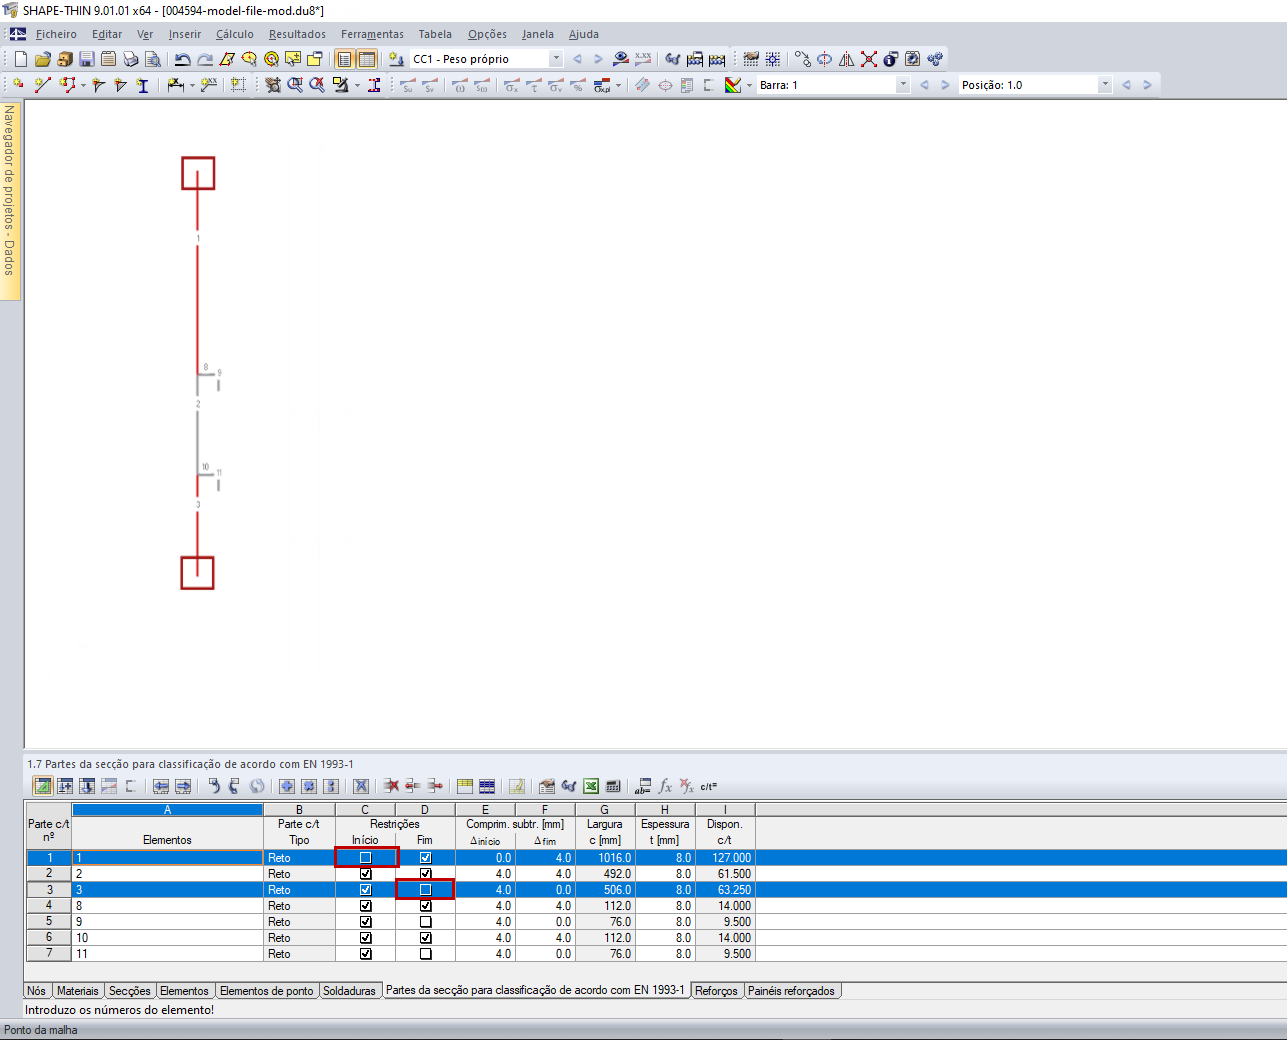Screen dimensions: 1287x1040
Task: Click the colored results display icon
Action: coord(733,85)
